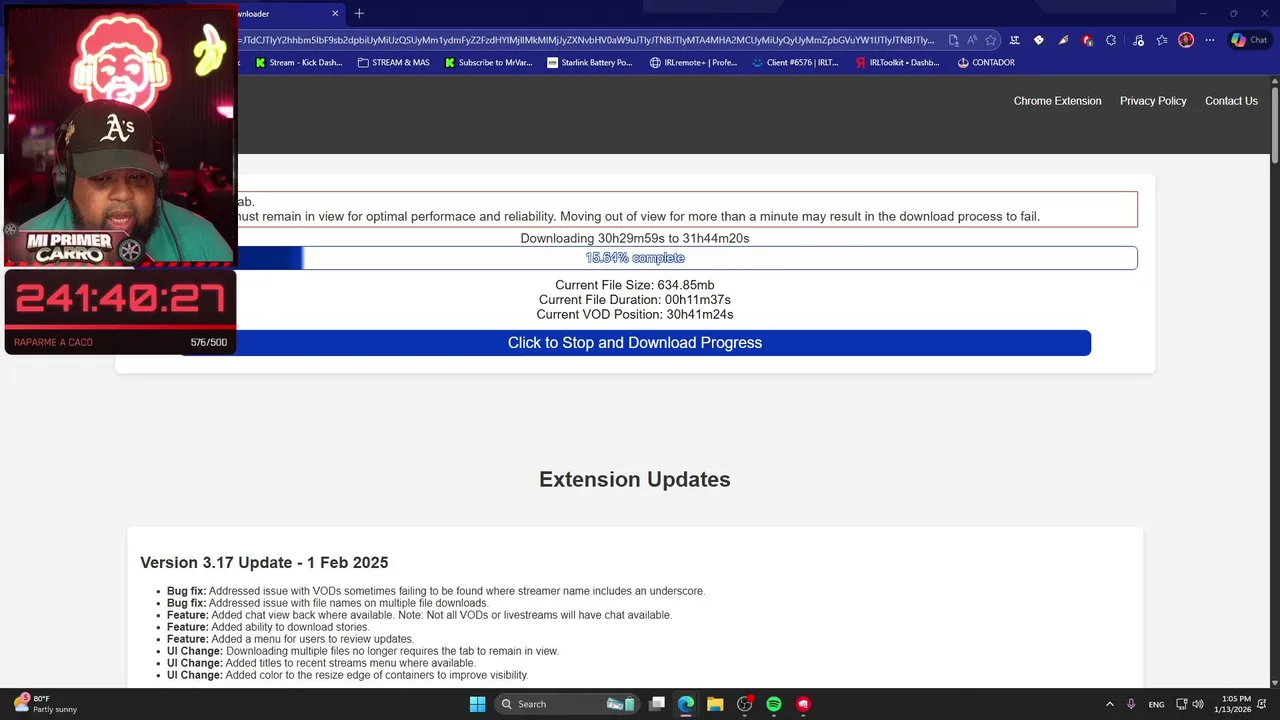Click the microphone tray icon
The width and height of the screenshot is (1280, 720).
1131,704
